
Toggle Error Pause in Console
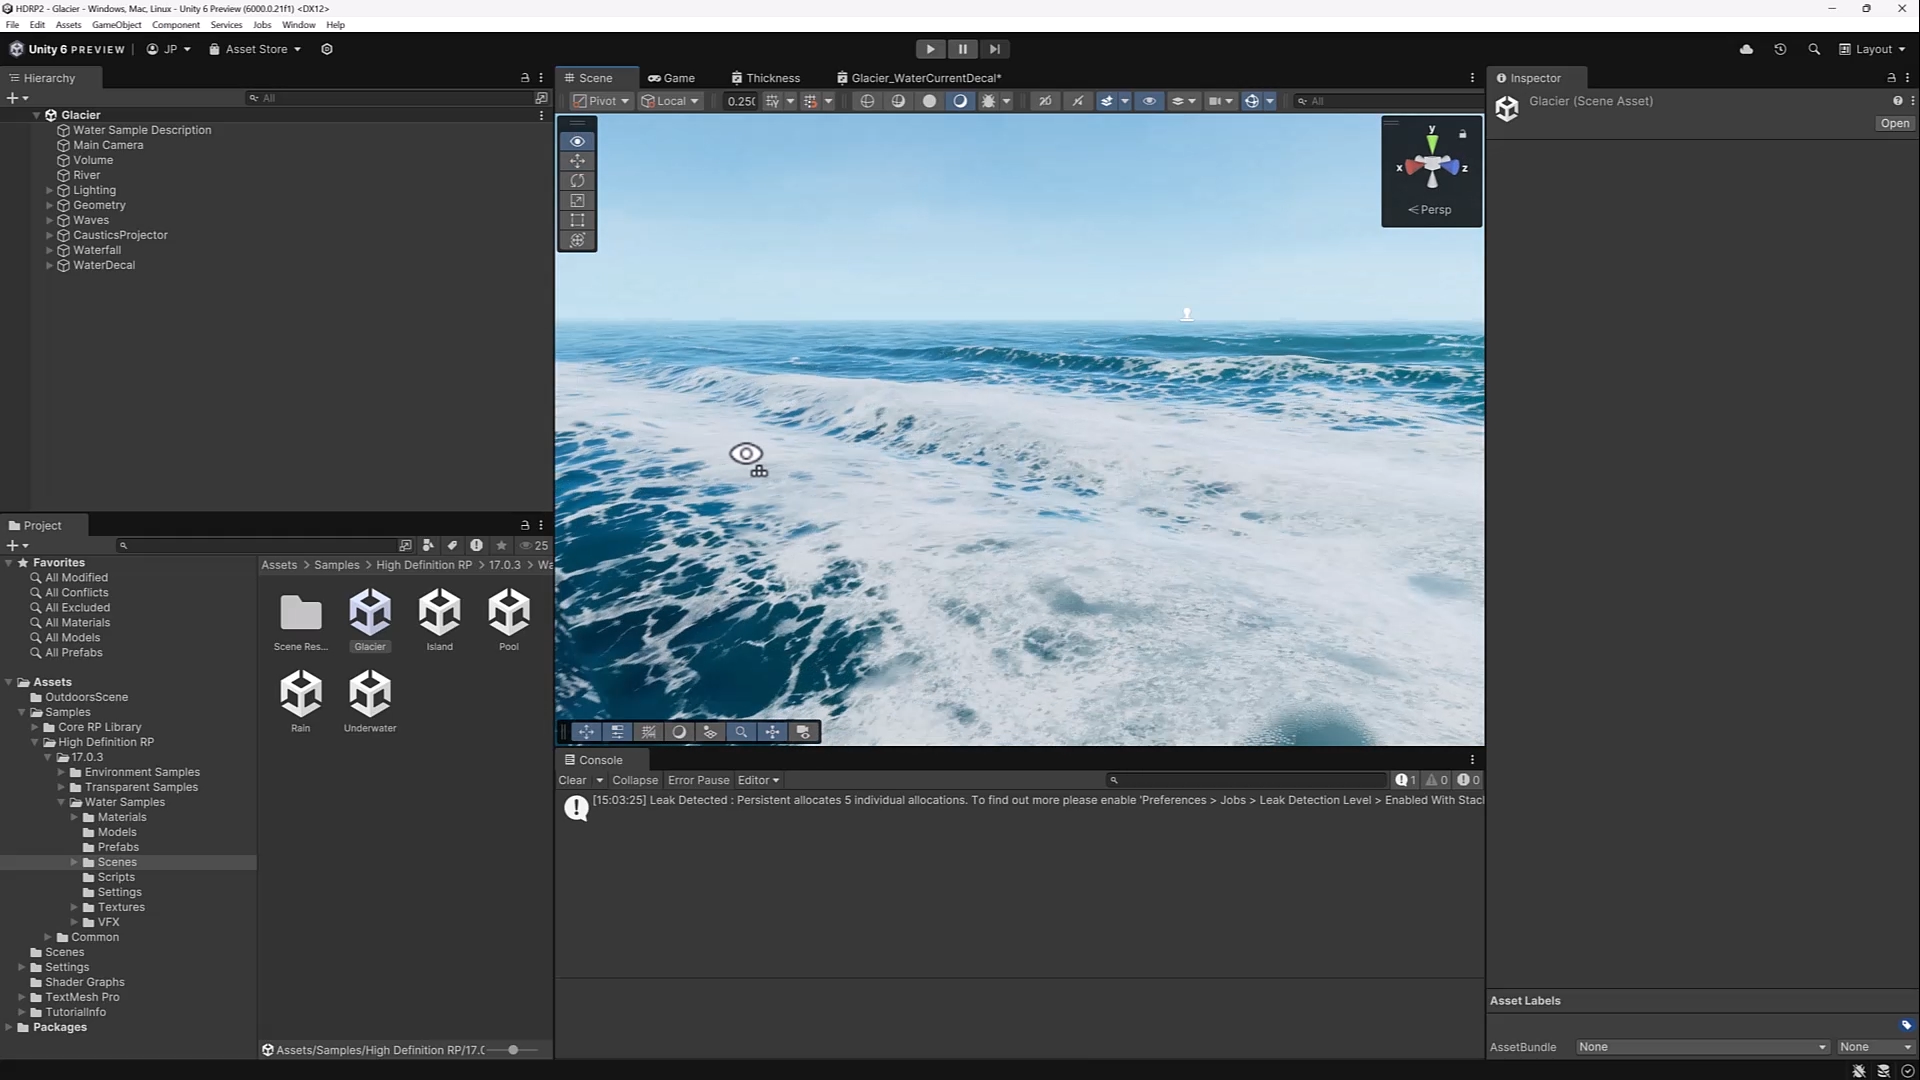[x=698, y=780]
